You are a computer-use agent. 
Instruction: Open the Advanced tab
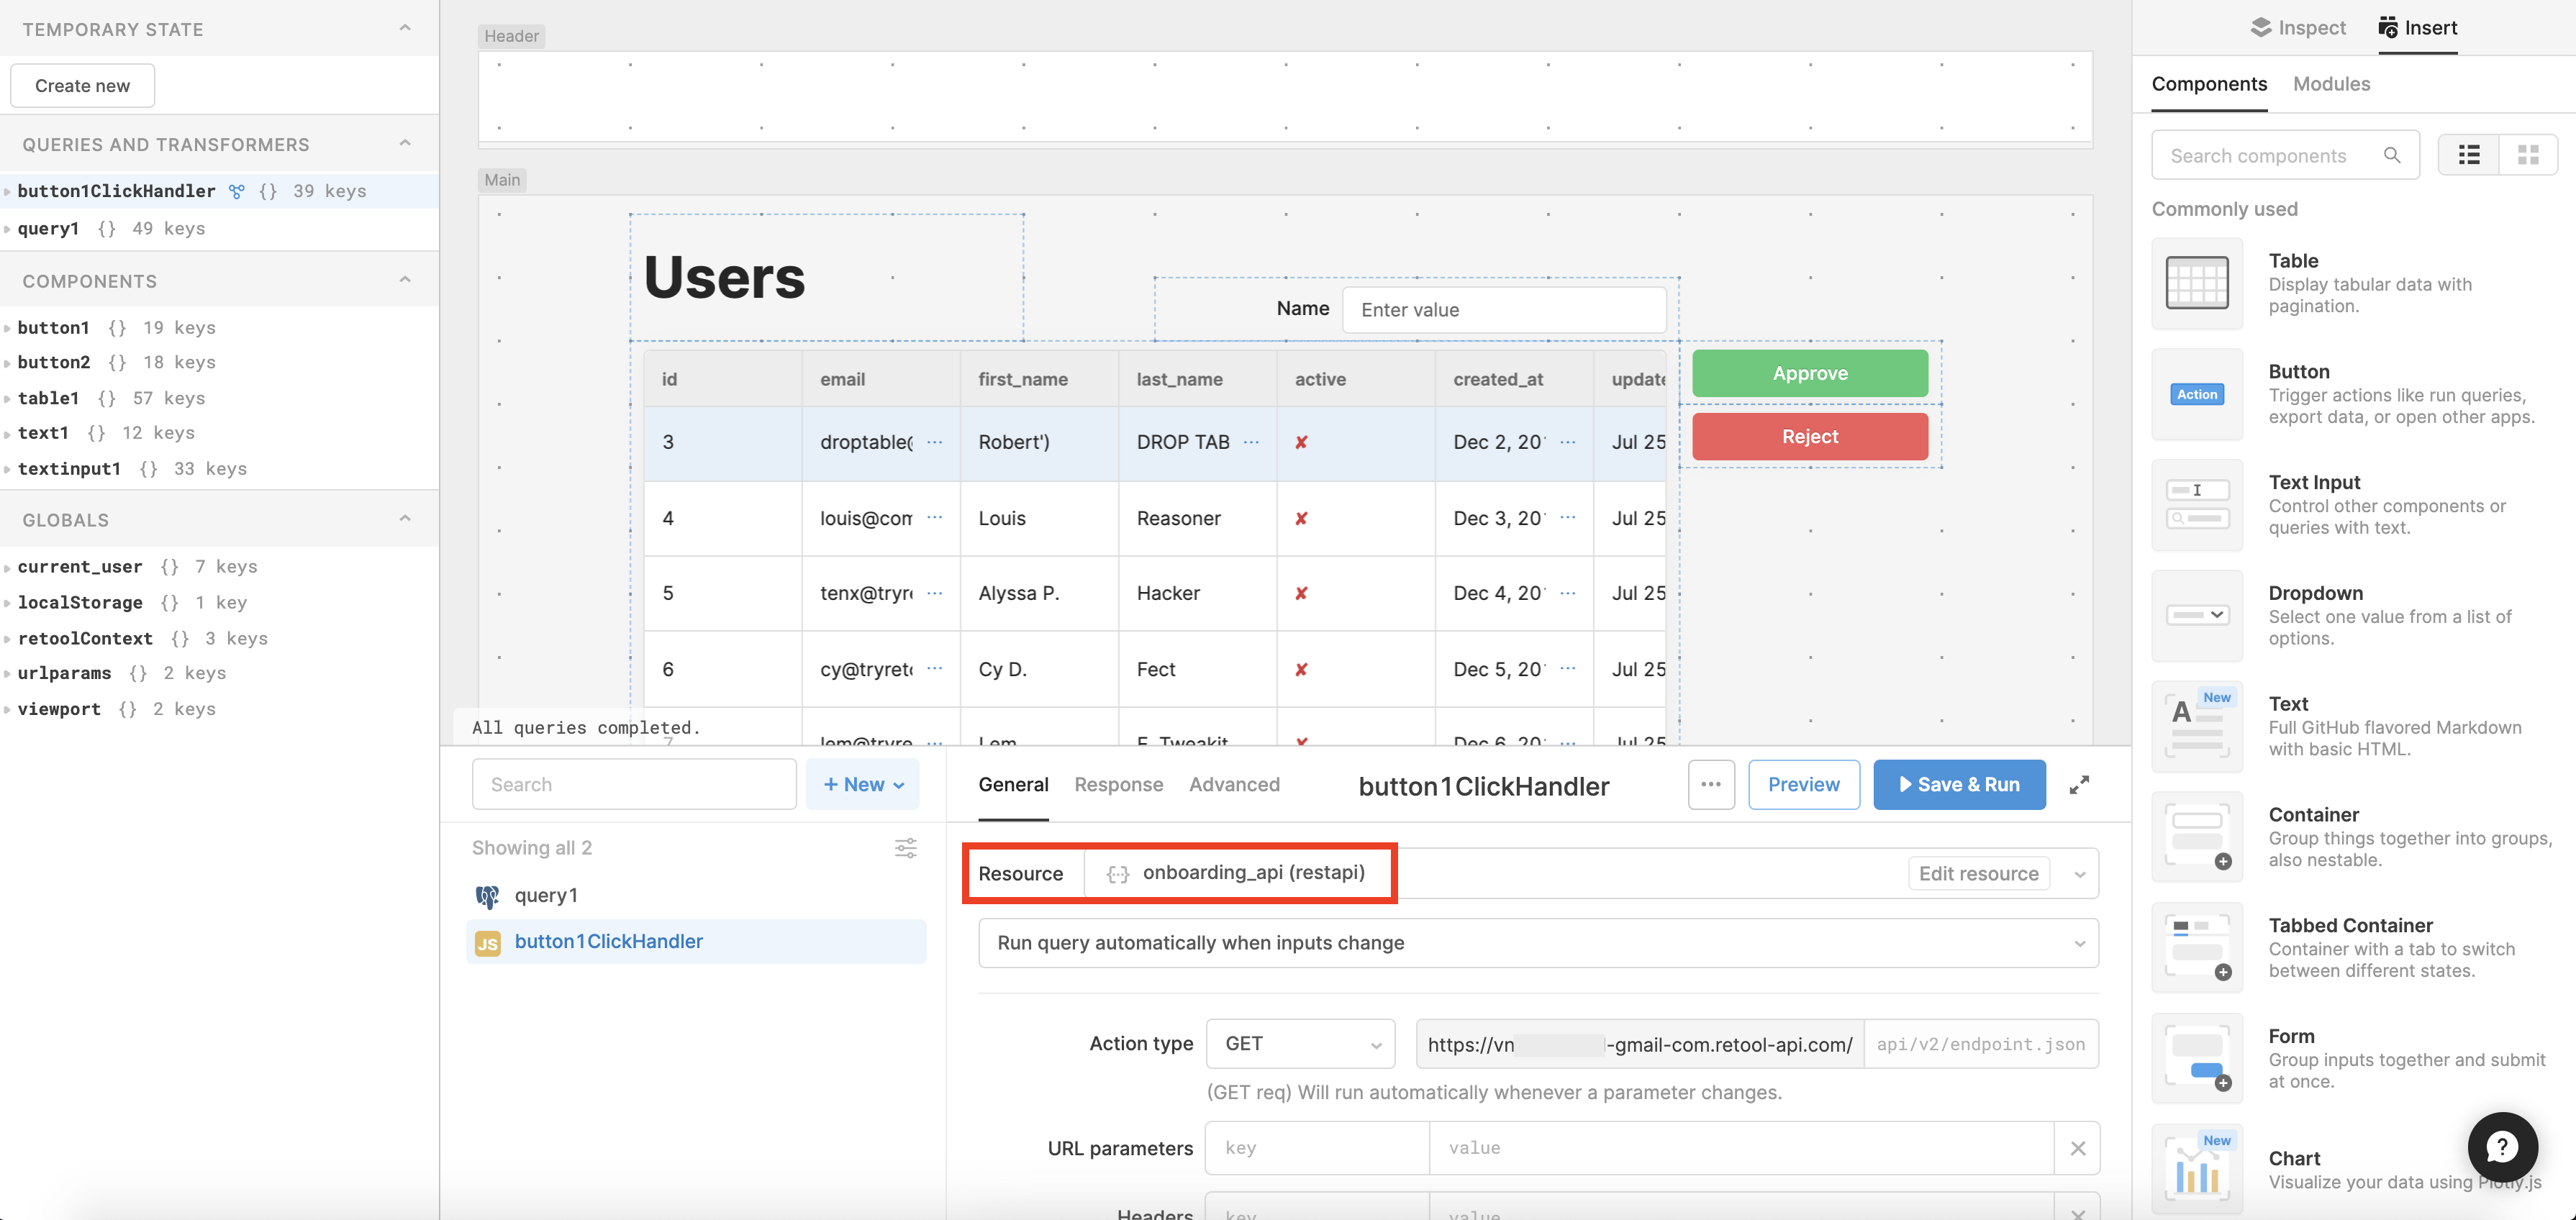click(1234, 785)
